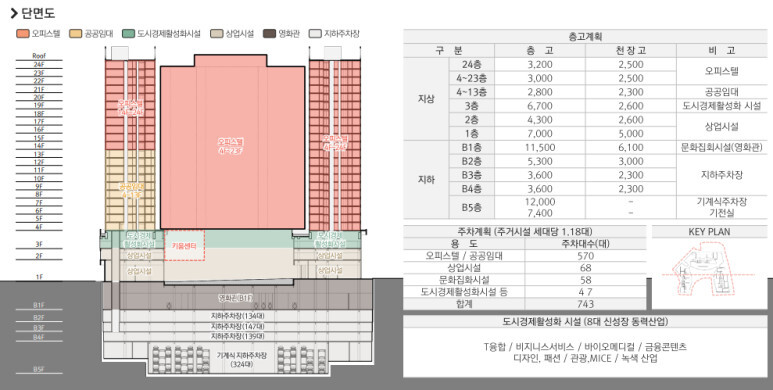Click the 4~23층 row label
The image size is (773, 390).
pyautogui.click(x=472, y=78)
